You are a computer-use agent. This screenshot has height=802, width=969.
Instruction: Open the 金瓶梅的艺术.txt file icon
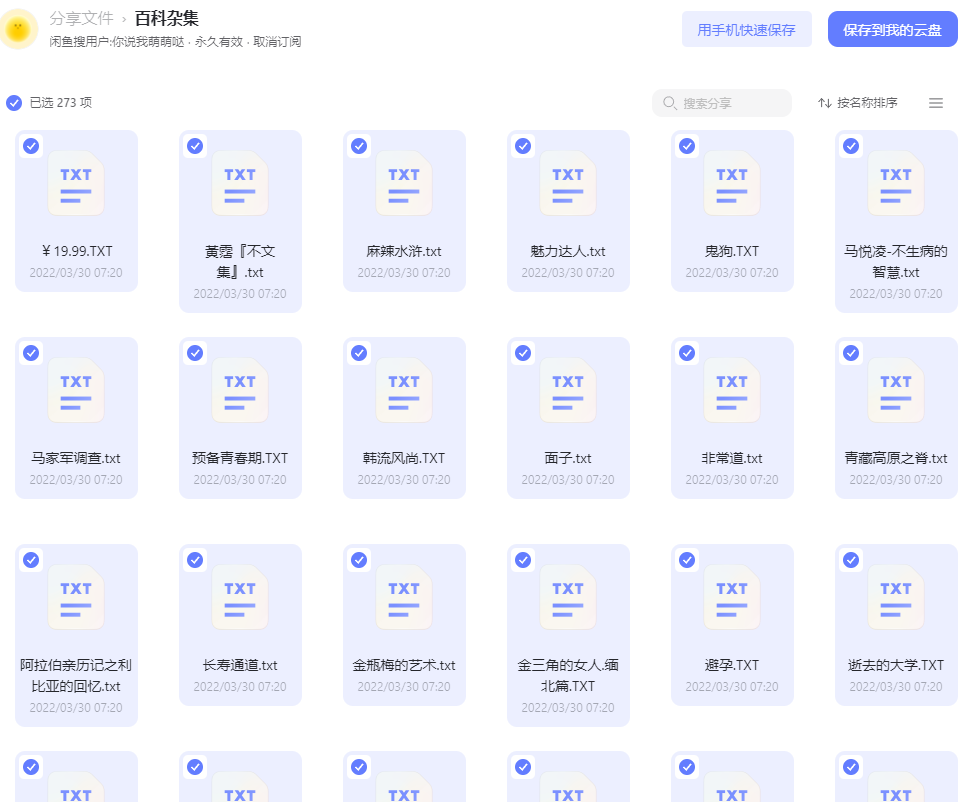[404, 597]
